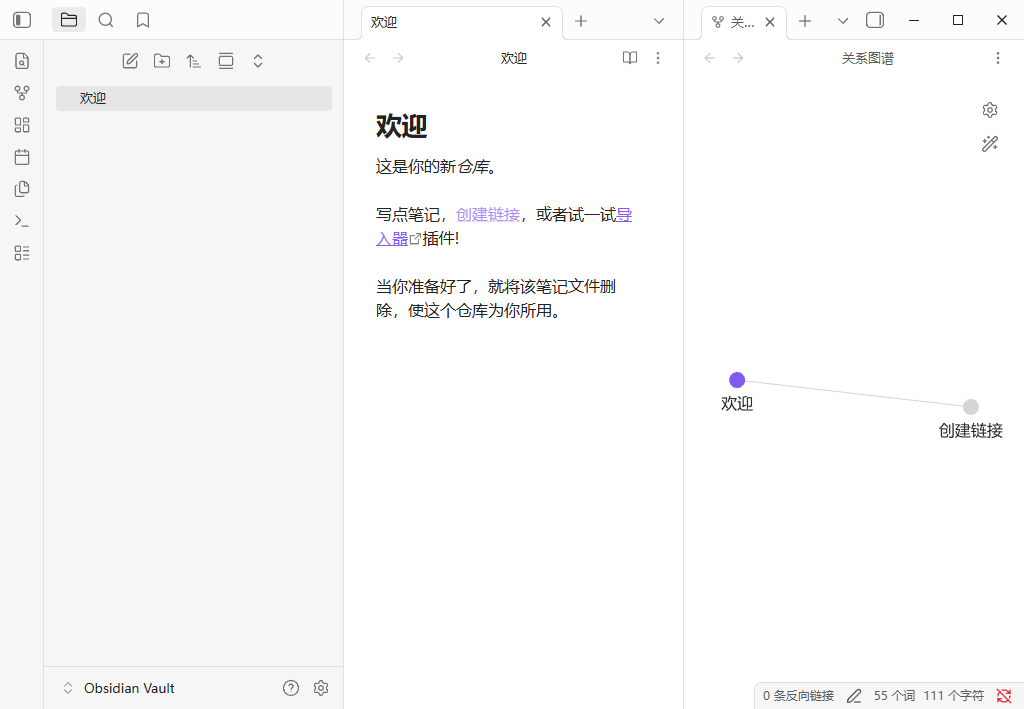The width and height of the screenshot is (1024, 709).
Task: Open graph settings with the gear icon
Action: 989,110
